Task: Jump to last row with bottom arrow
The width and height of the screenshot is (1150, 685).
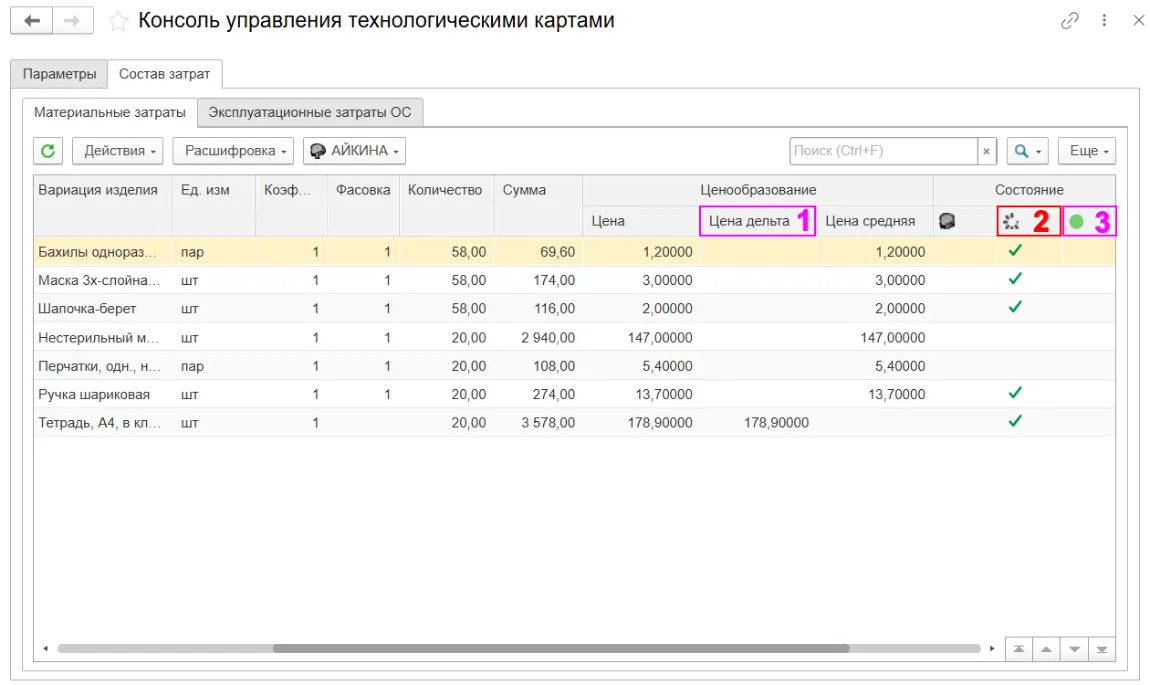Action: [1102, 649]
